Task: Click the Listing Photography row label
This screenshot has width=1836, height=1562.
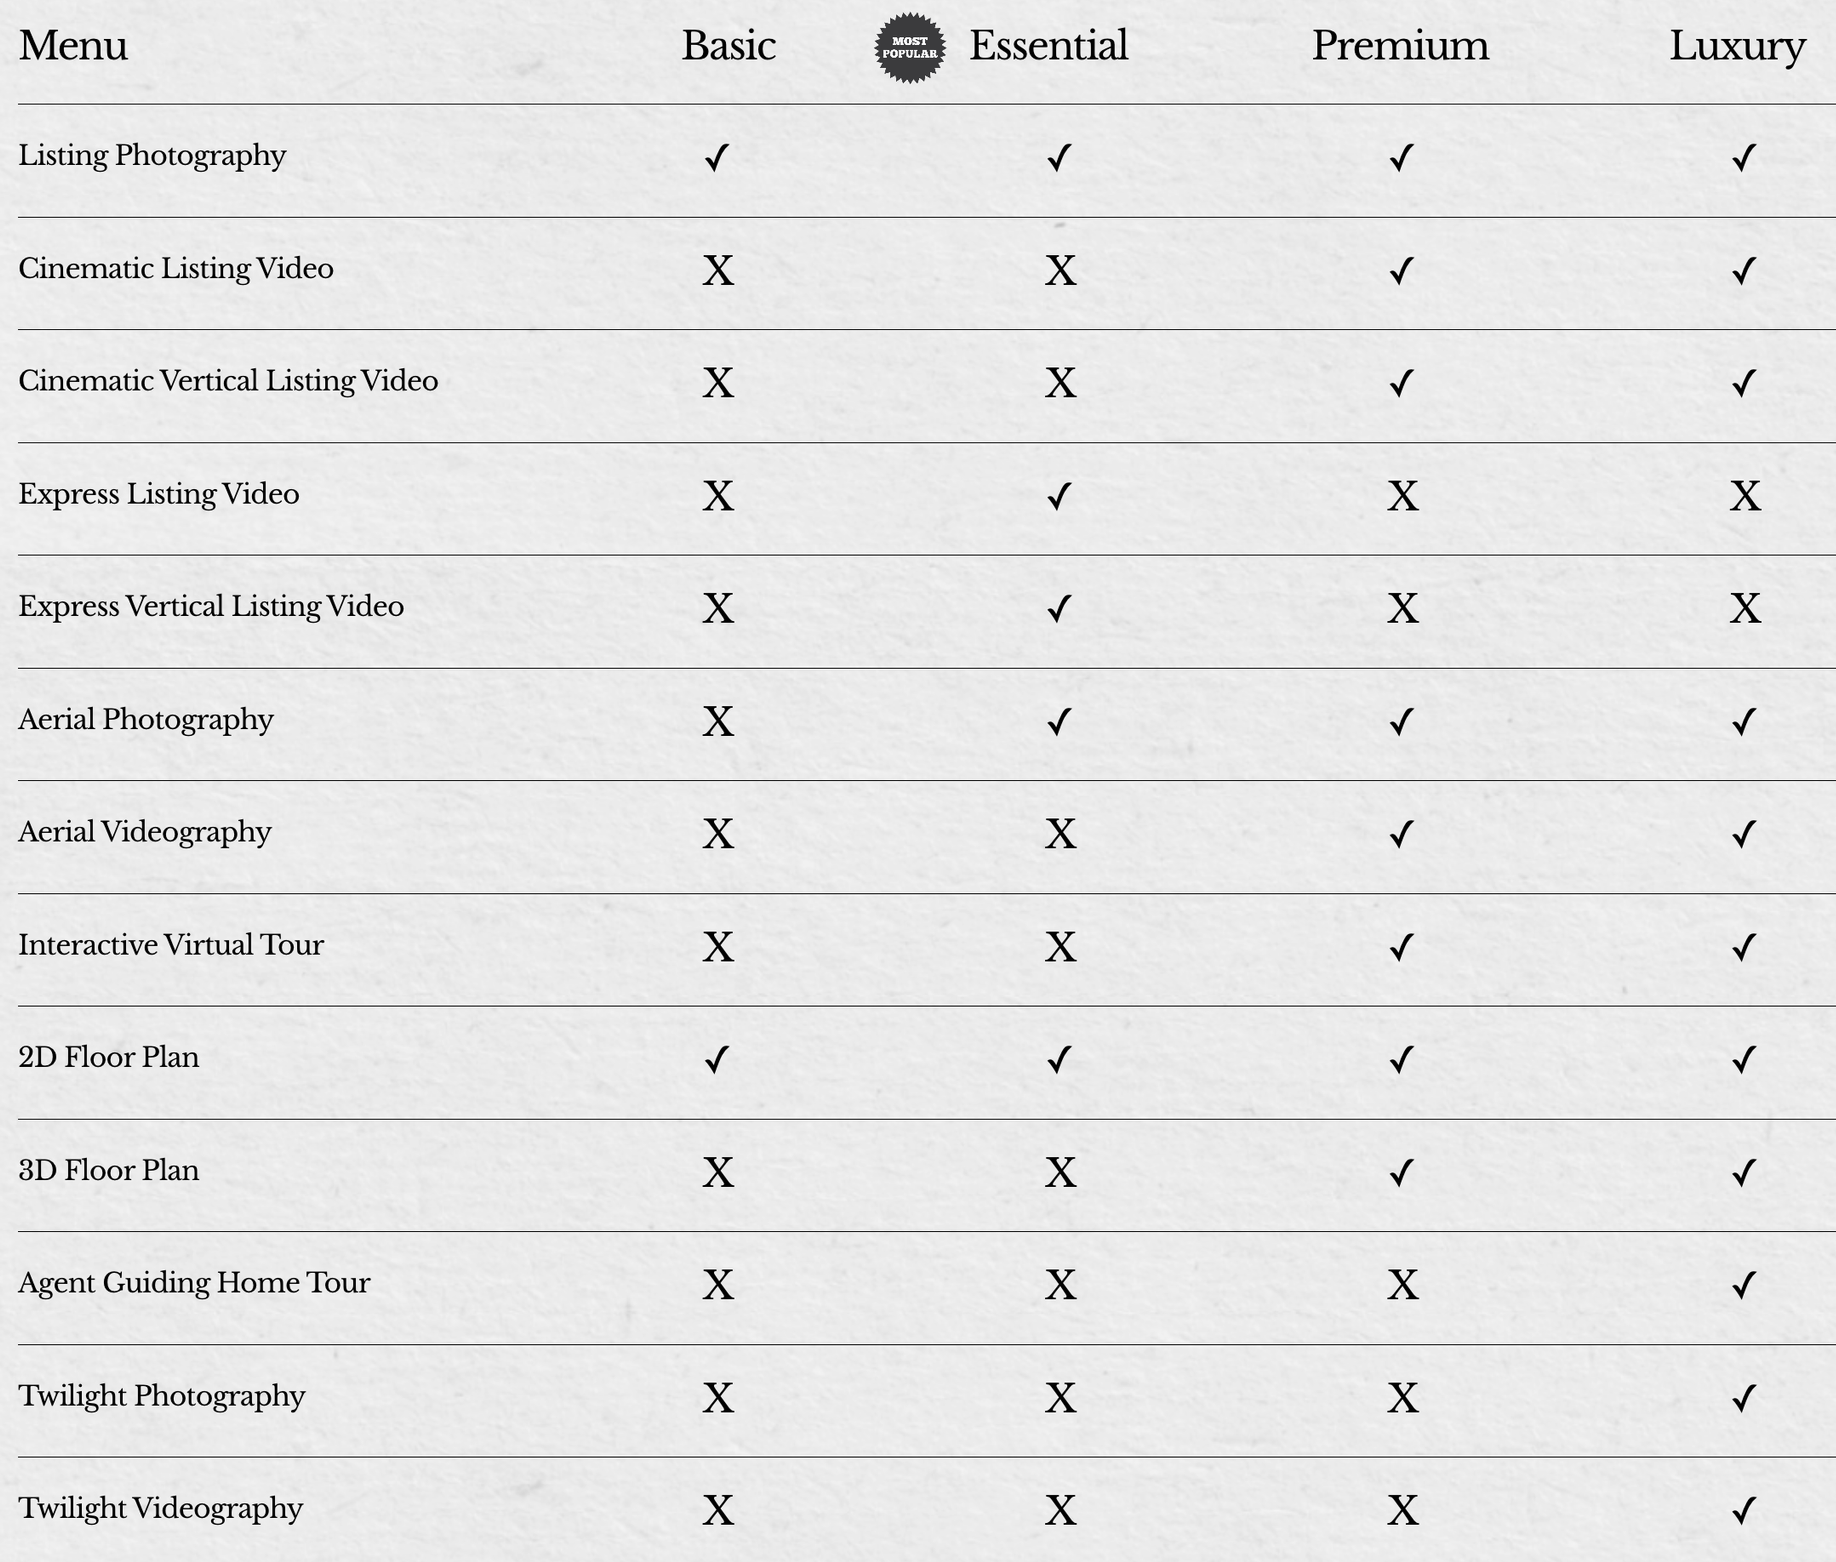Action: coord(152,156)
